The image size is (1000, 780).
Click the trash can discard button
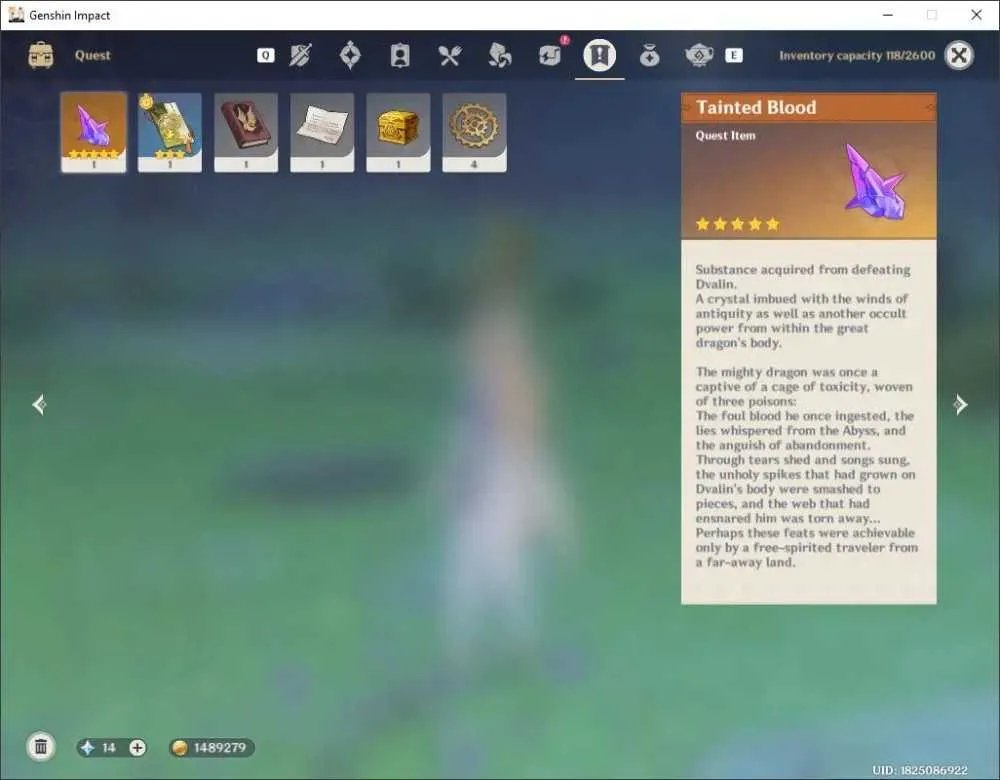[x=41, y=747]
